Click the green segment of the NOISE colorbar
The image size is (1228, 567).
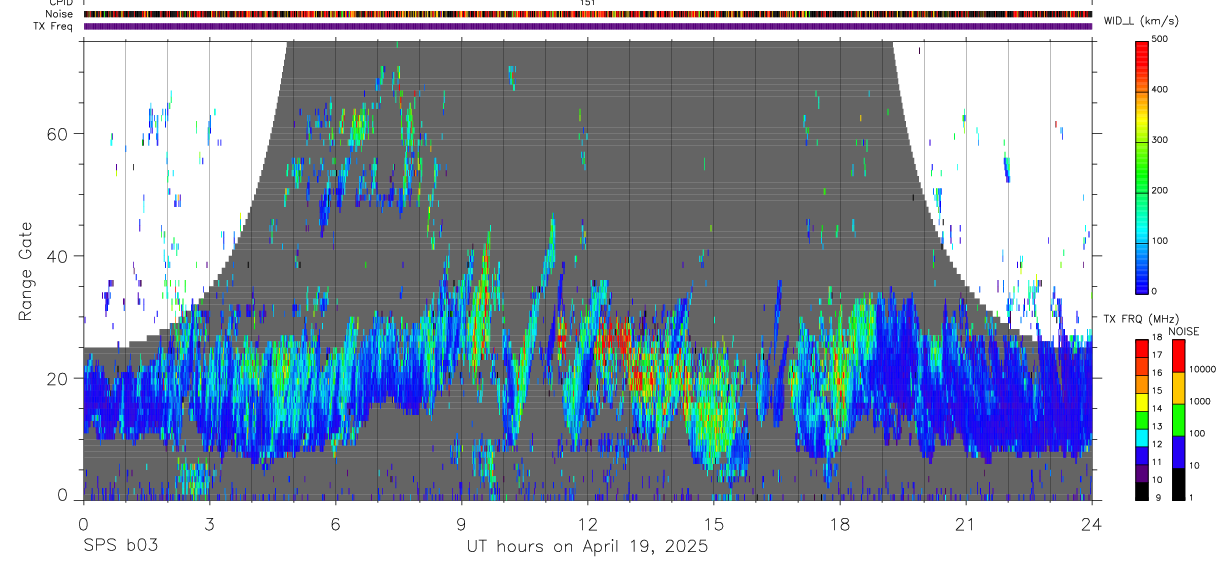1178,420
